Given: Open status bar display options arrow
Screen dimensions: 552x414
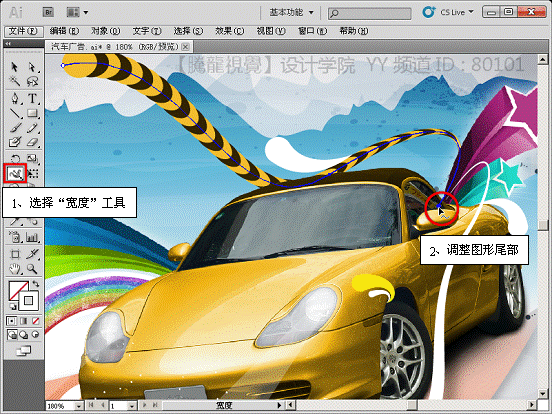Looking at the screenshot, I should coord(279,406).
